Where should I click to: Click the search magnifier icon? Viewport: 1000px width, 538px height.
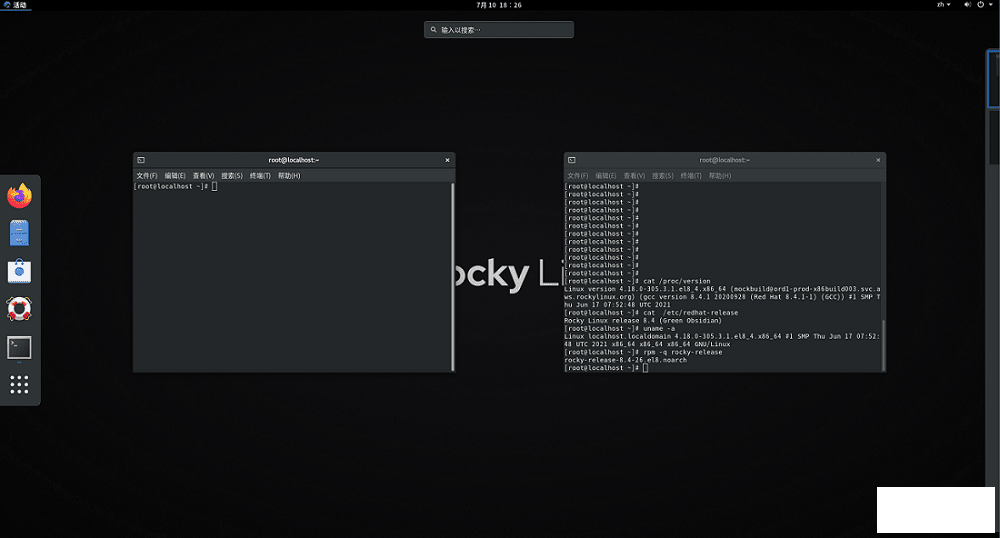[434, 29]
